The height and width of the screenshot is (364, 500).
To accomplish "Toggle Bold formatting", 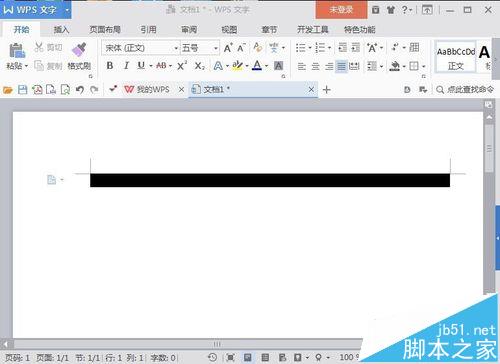I will (110, 66).
